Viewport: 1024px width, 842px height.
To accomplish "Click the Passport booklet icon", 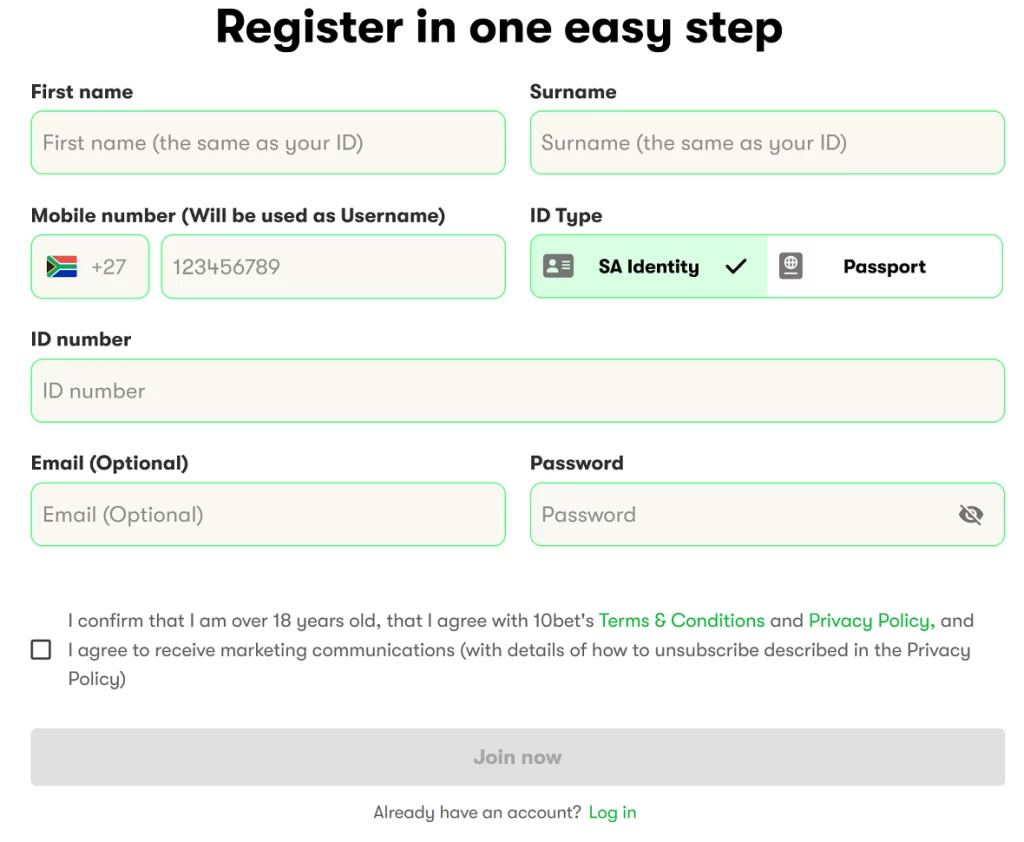I will click(x=791, y=266).
